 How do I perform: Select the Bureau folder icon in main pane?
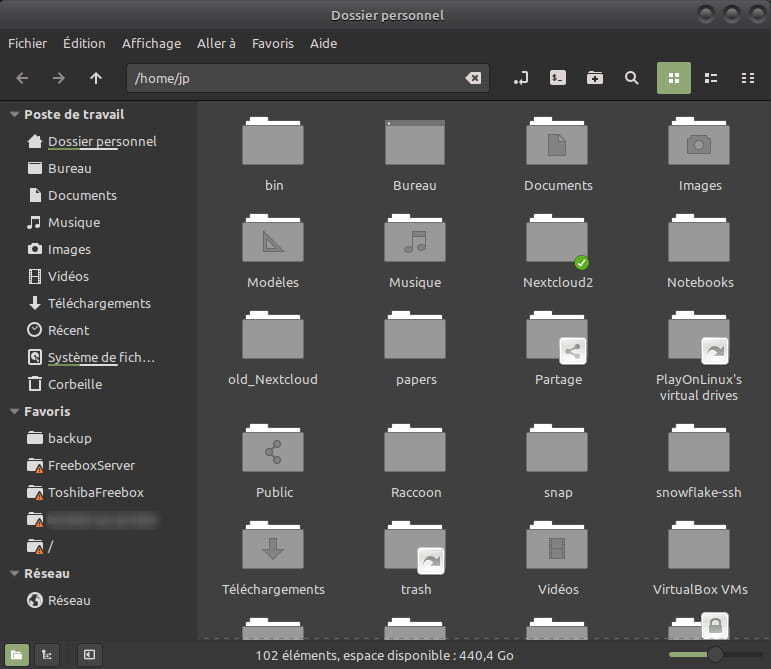[415, 142]
